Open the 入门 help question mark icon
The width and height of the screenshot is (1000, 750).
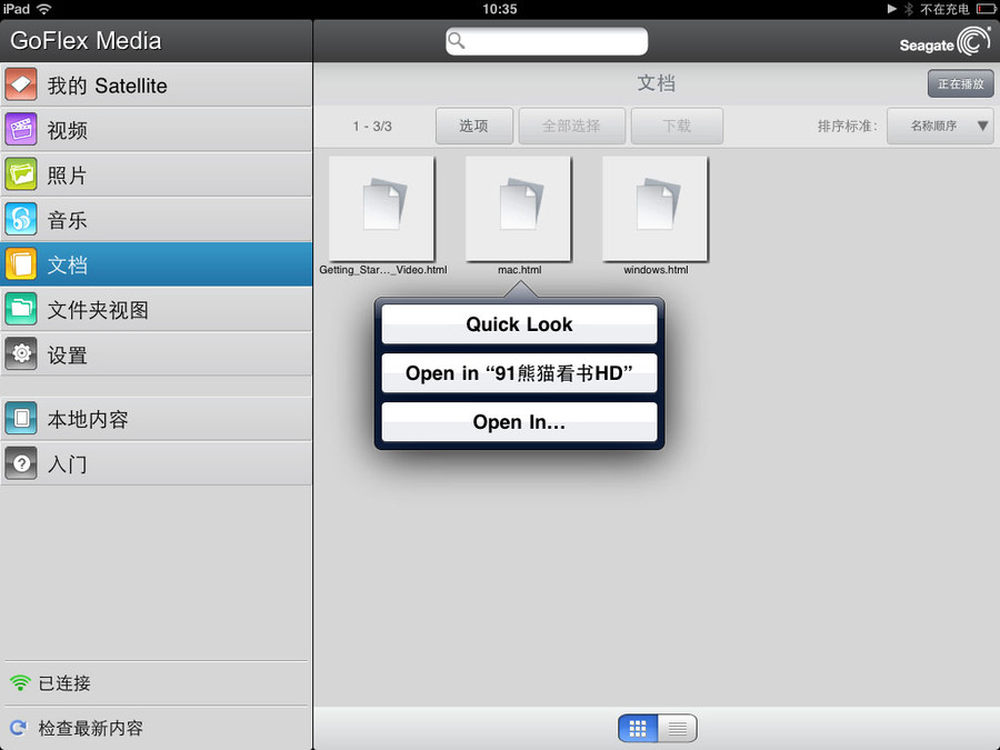click(x=21, y=464)
